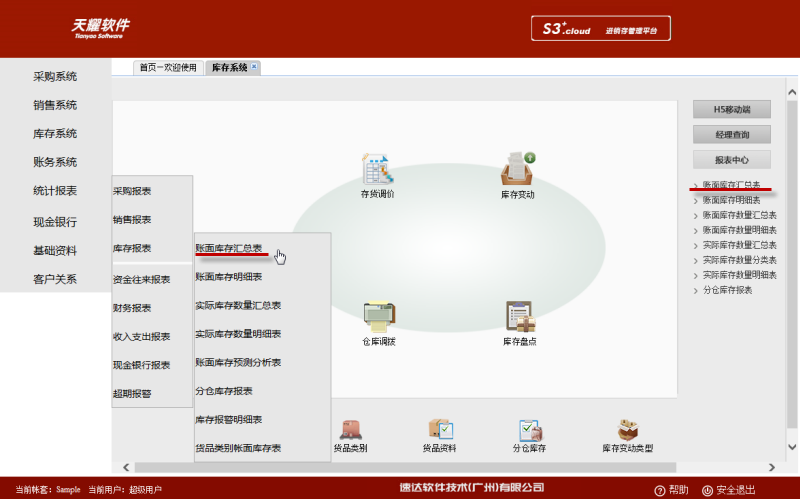Expand 库存报表 in the report menu
800x499 pixels.
click(132, 248)
